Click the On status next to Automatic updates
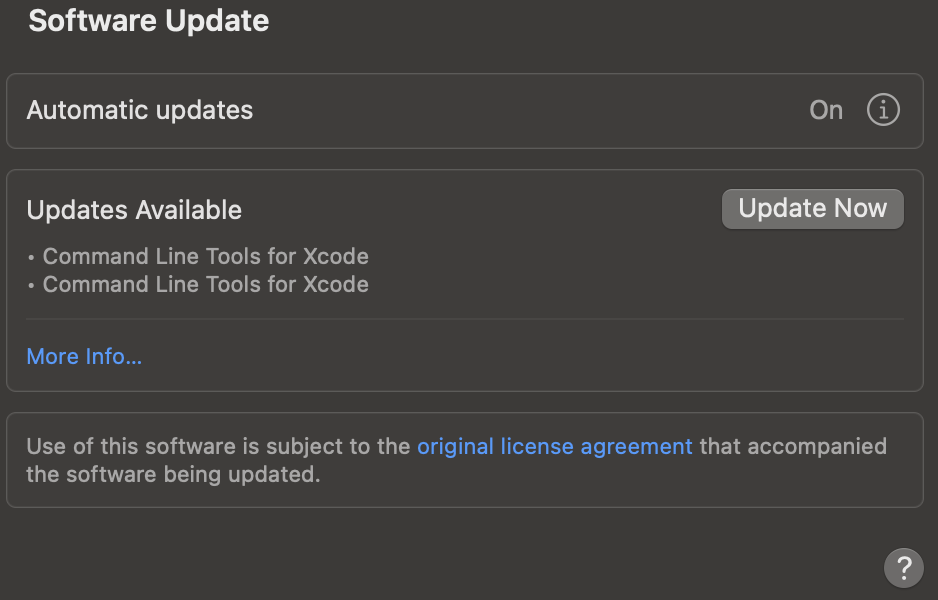 (826, 110)
